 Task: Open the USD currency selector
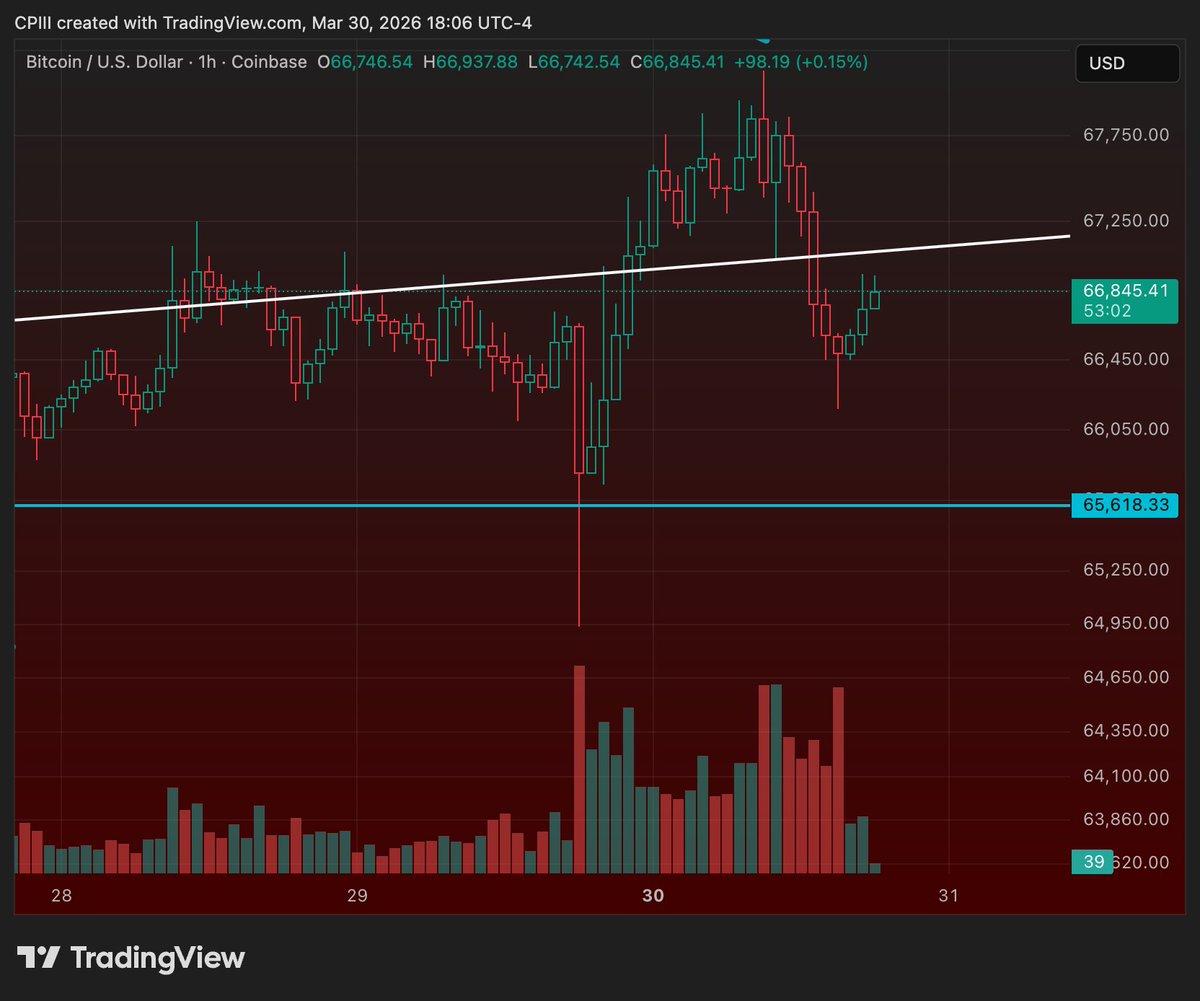point(1127,63)
